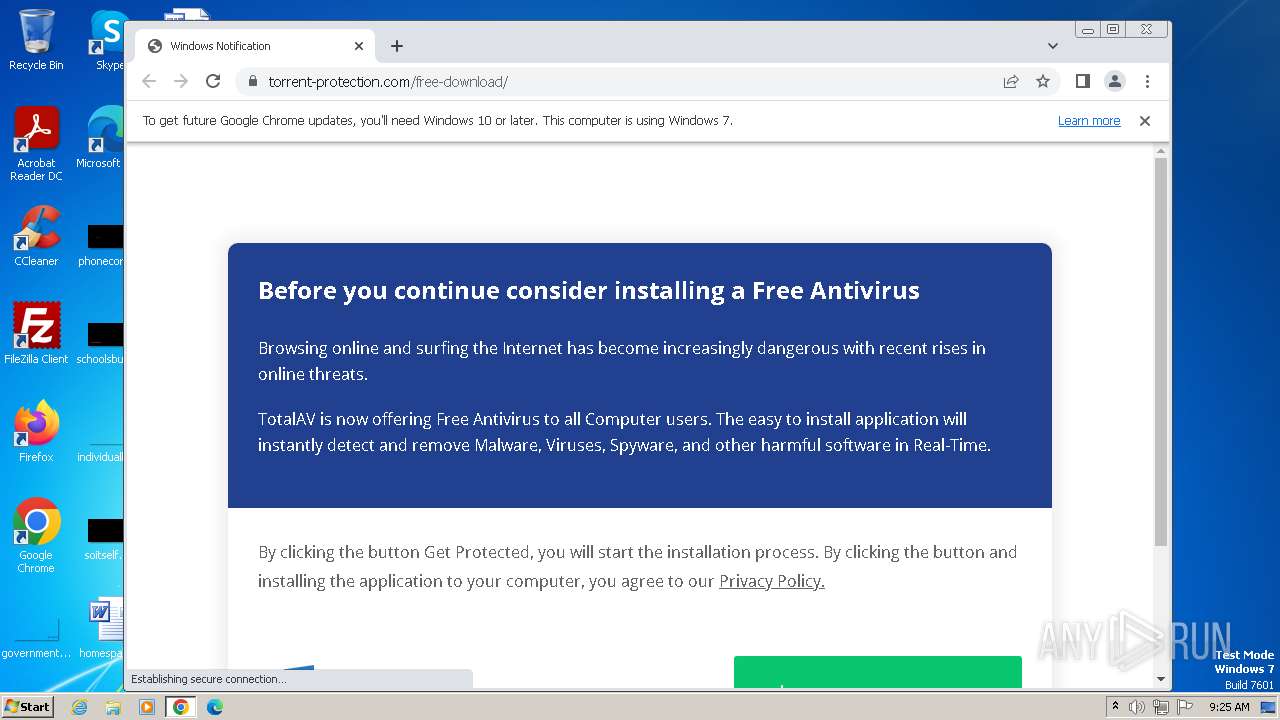This screenshot has width=1280, height=720.
Task: Open the homespa Word document icon
Action: (103, 627)
